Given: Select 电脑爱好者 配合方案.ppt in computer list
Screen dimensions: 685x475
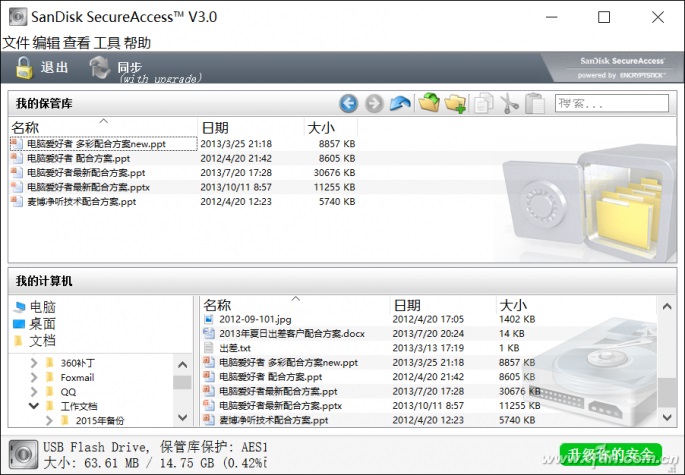Looking at the screenshot, I should pos(270,377).
